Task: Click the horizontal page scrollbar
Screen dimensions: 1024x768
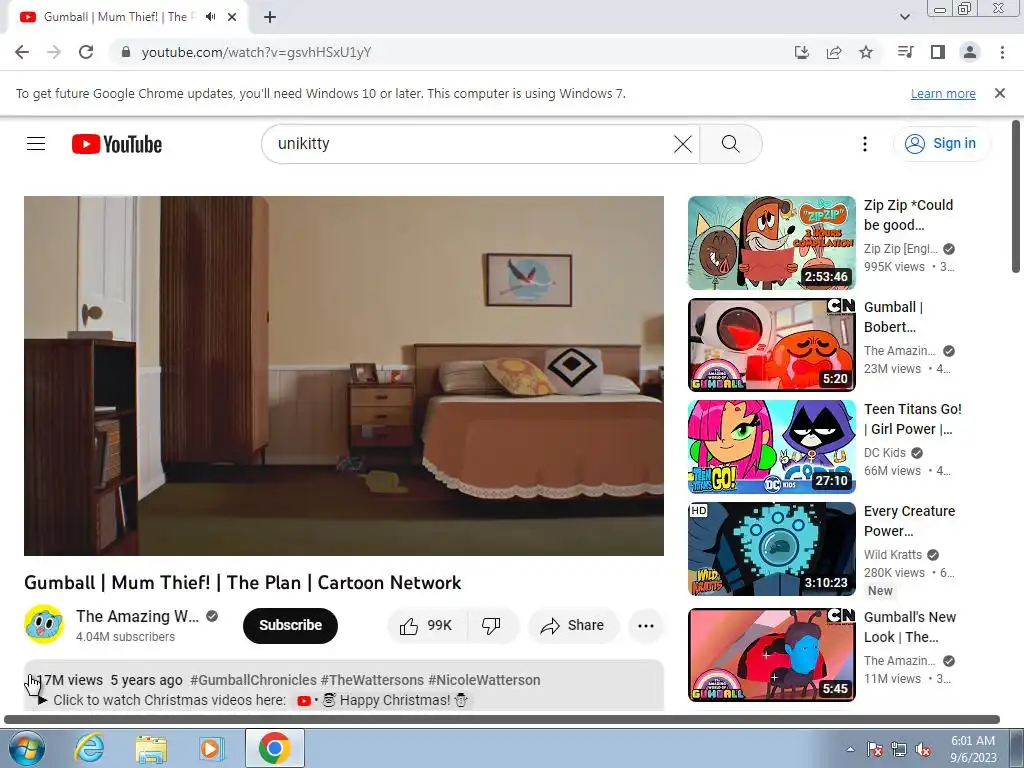Action: pos(502,719)
